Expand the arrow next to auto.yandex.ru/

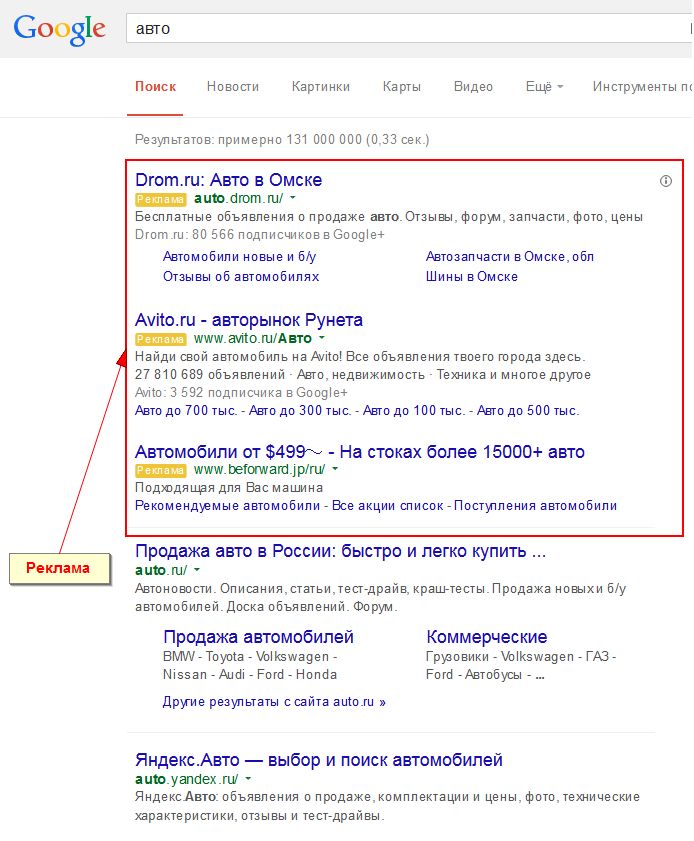pos(248,778)
